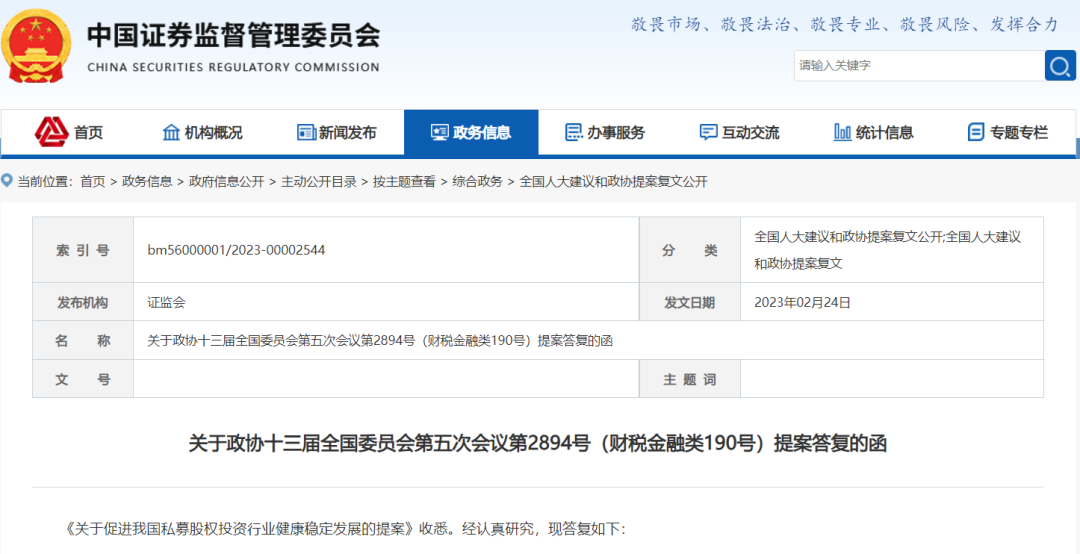Click the opening paragraph beginning 《关于促进我国私募股权

343,530
